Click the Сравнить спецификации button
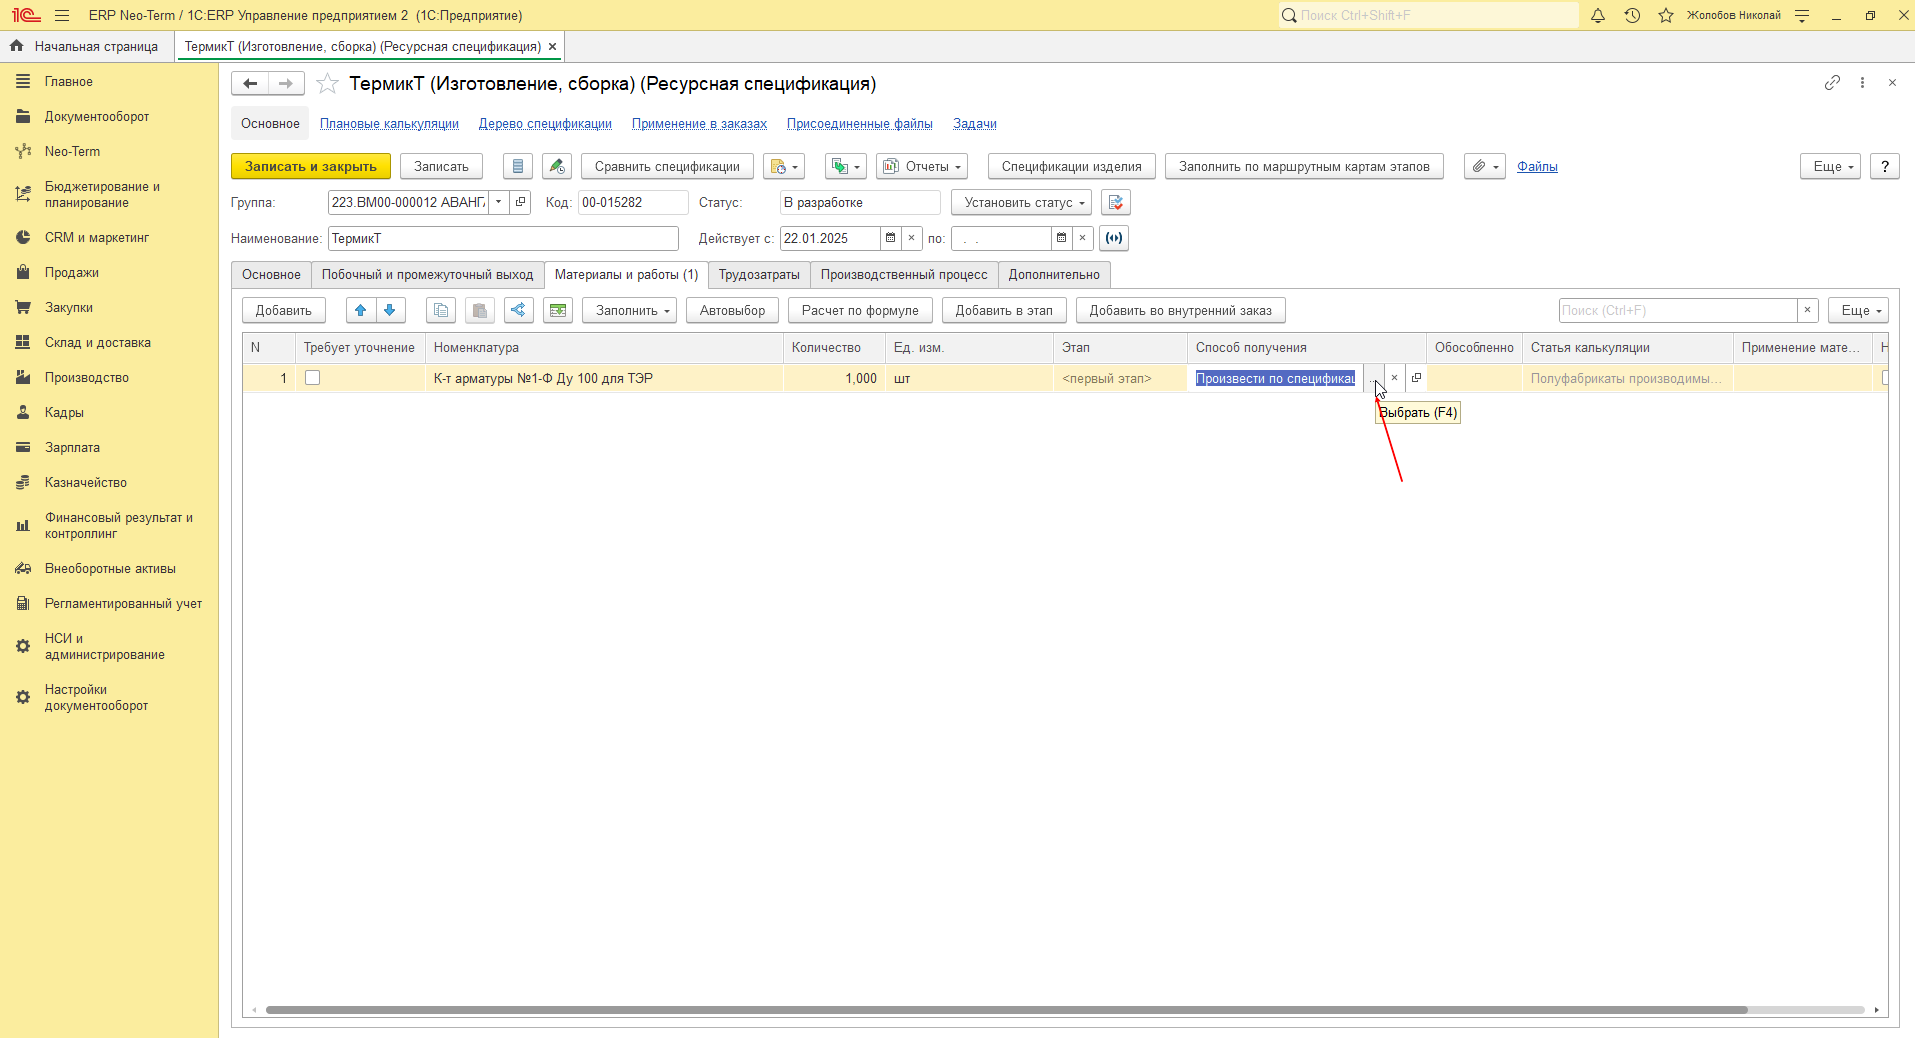 (x=667, y=167)
